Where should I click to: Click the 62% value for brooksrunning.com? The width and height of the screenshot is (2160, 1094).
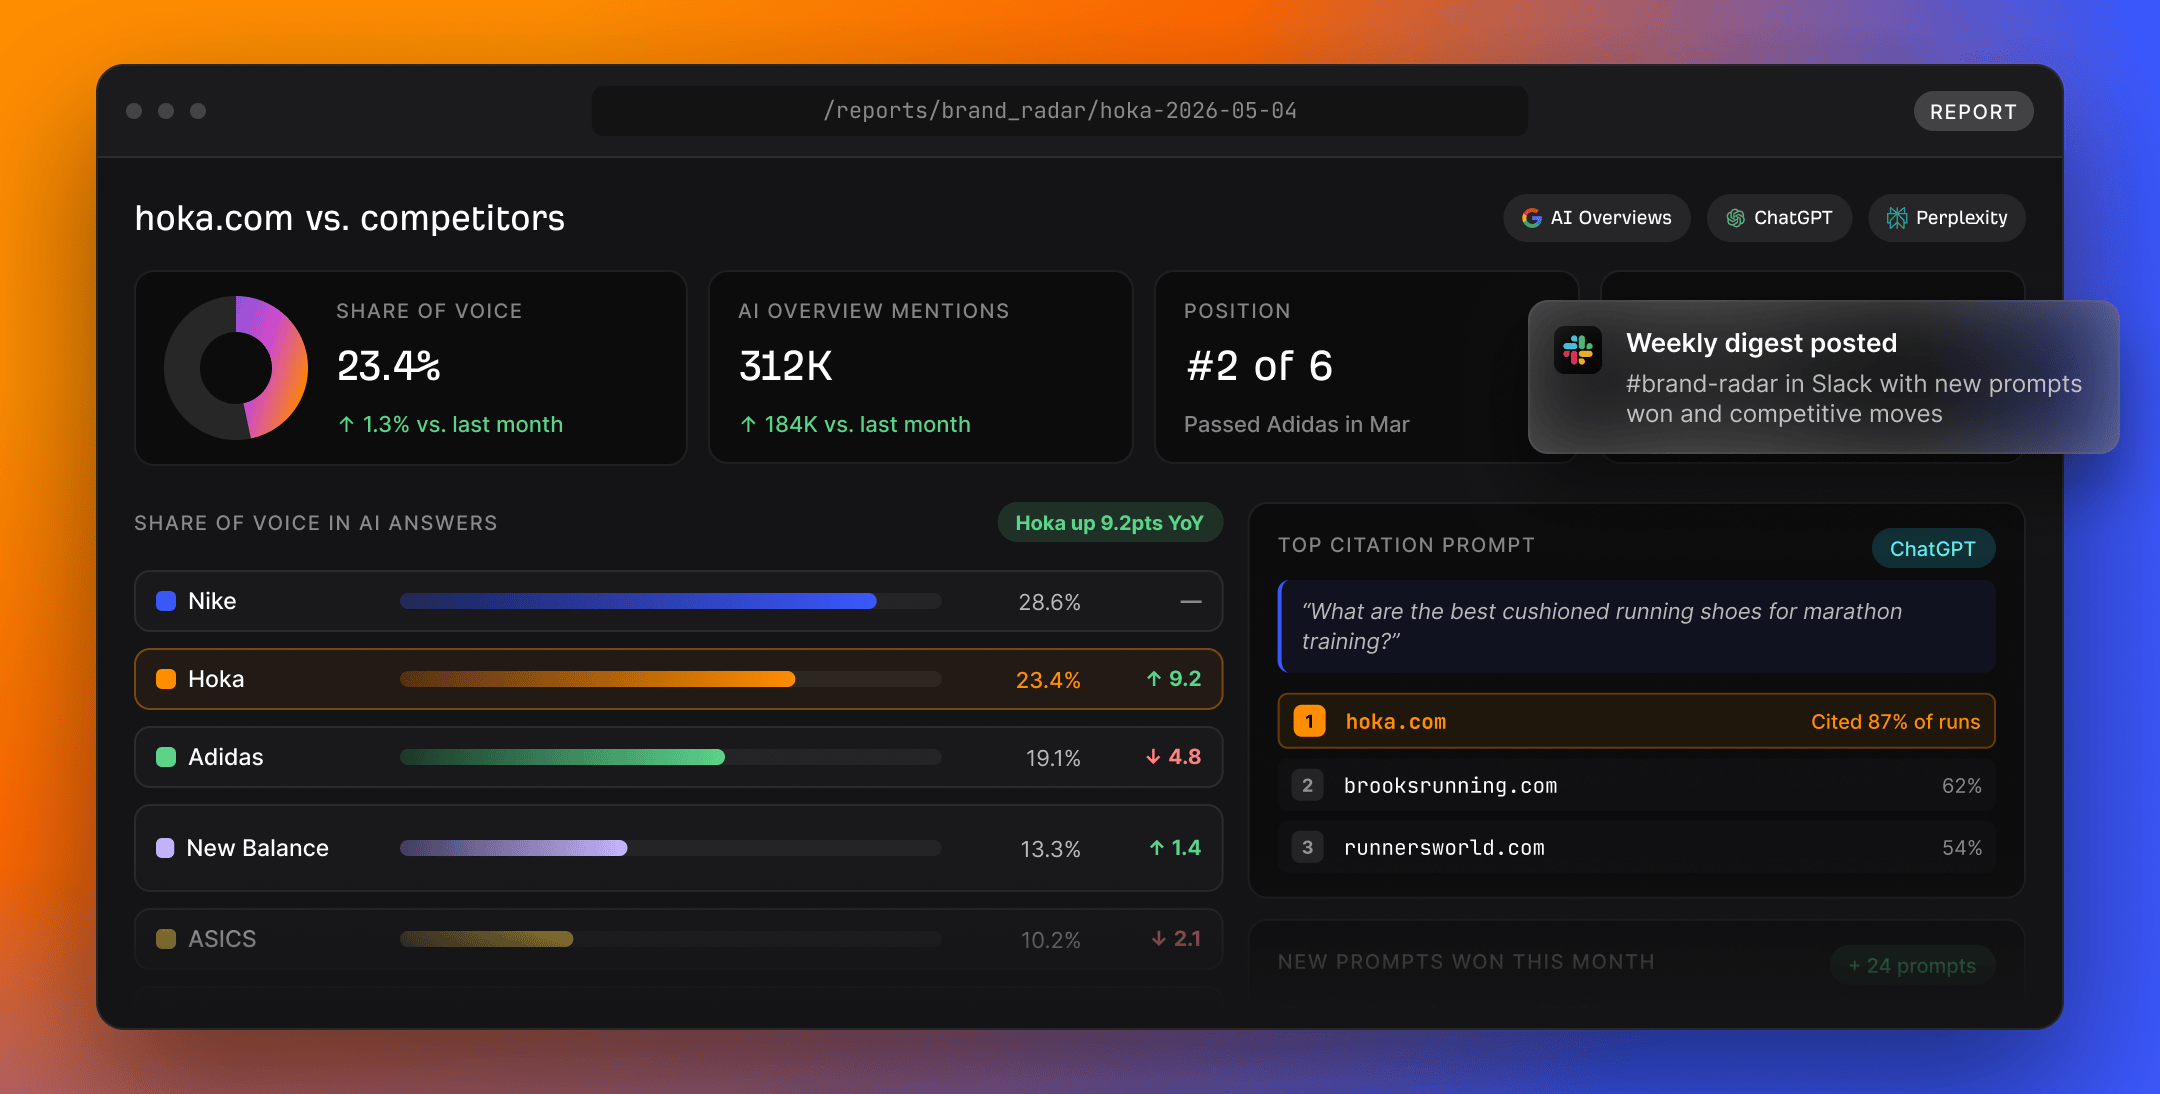(x=1961, y=786)
